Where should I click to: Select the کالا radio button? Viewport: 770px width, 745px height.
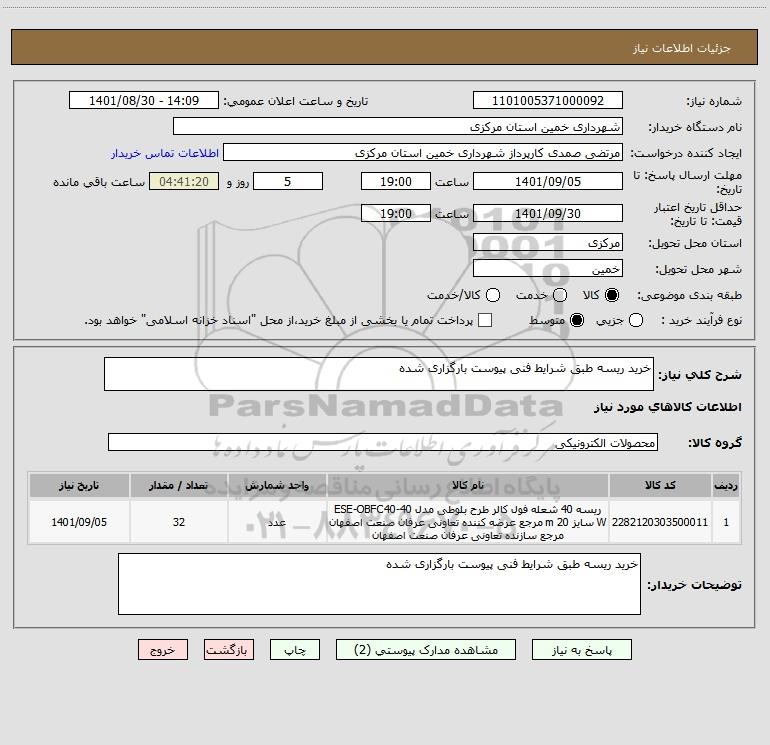(612, 295)
